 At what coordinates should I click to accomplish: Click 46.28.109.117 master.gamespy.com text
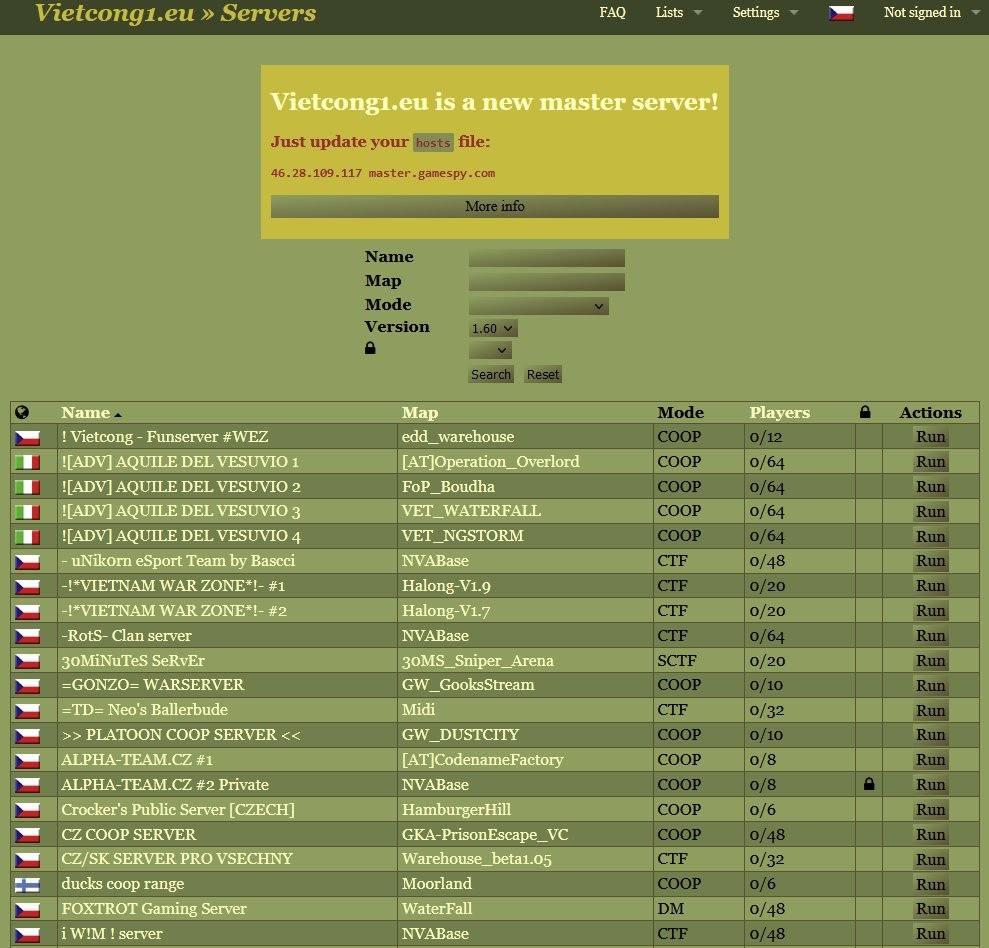click(383, 173)
